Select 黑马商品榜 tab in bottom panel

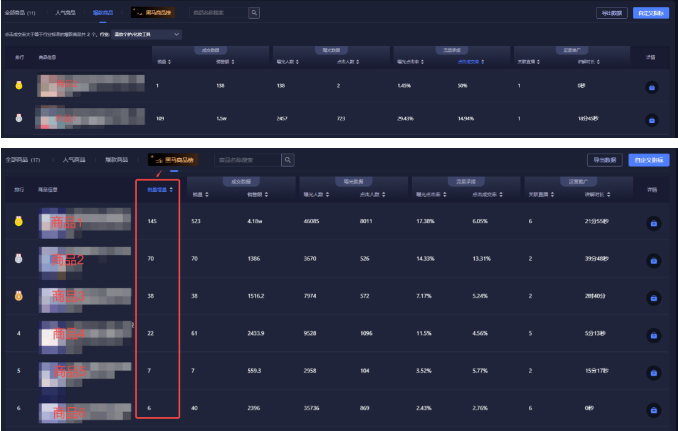(x=172, y=160)
